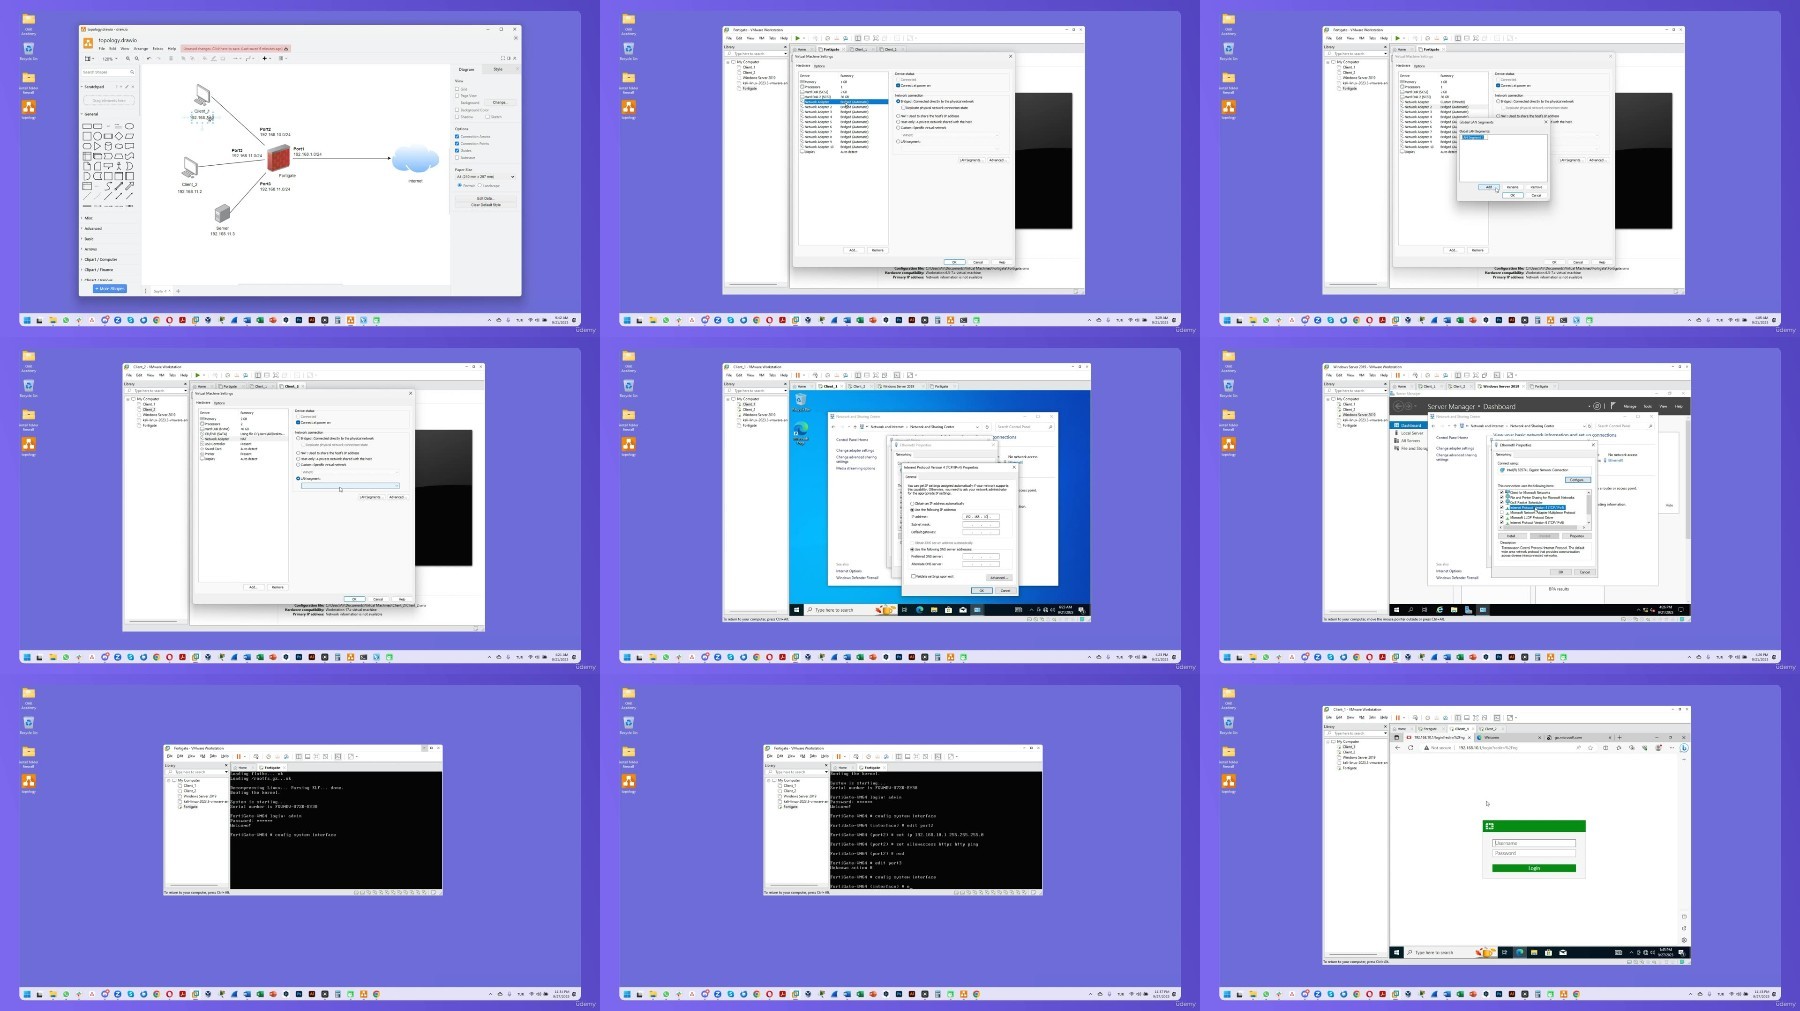Select Local Server in Server Manager sidebar
1800x1011 pixels.
pos(1412,433)
